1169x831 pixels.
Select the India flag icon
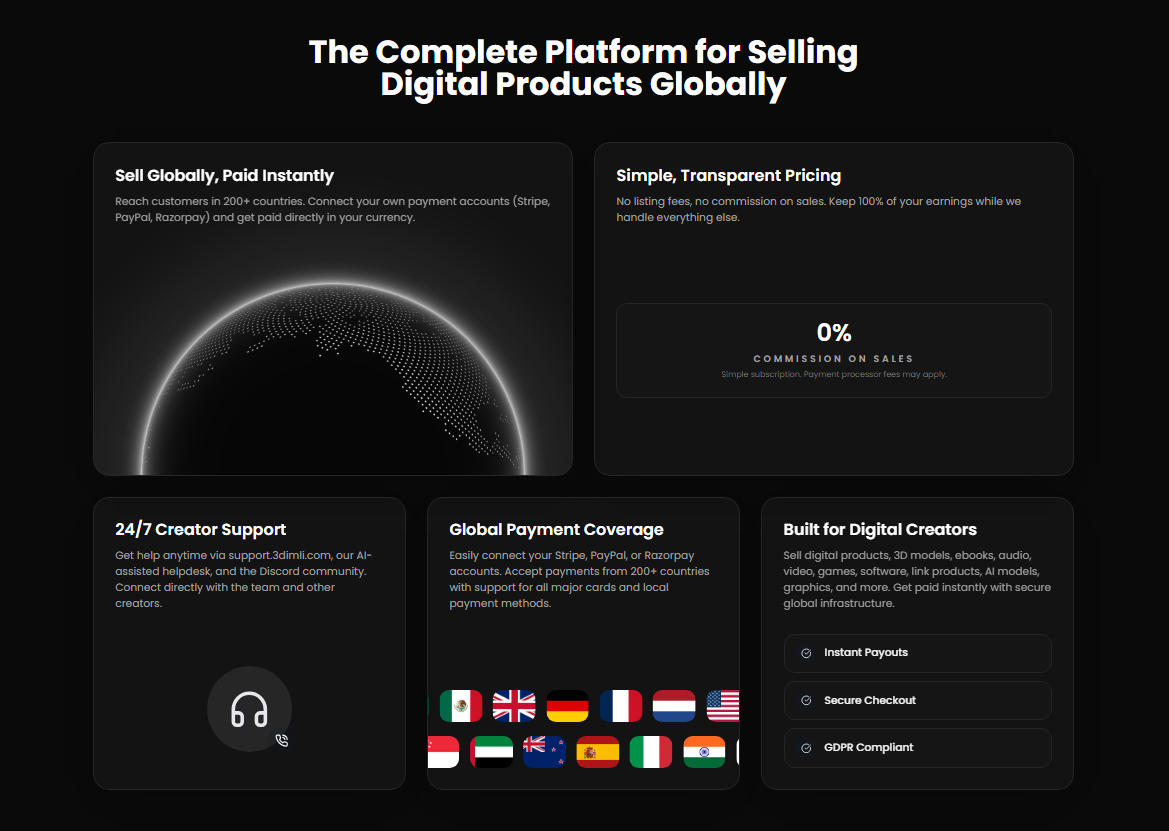pos(704,752)
